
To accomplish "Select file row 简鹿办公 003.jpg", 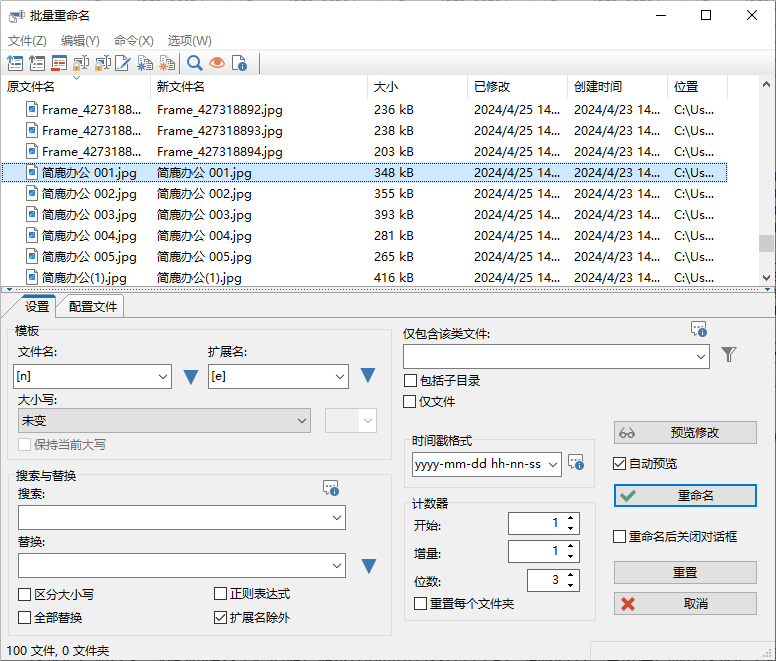I will coord(89,215).
